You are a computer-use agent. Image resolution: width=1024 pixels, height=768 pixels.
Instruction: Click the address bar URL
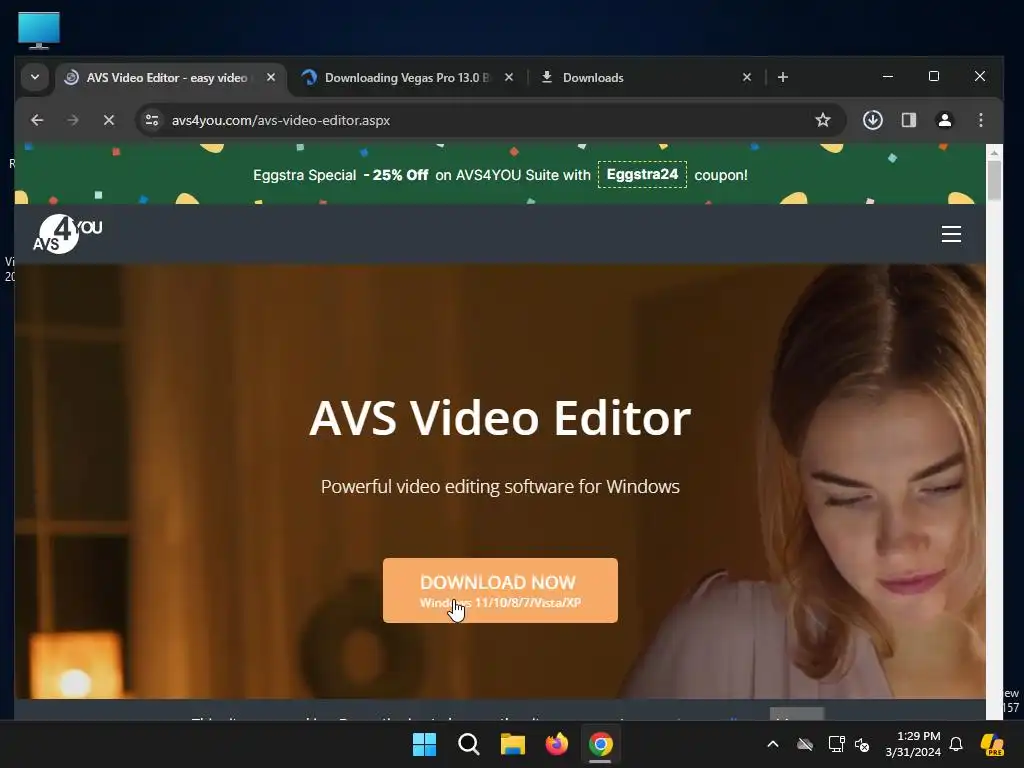click(281, 121)
